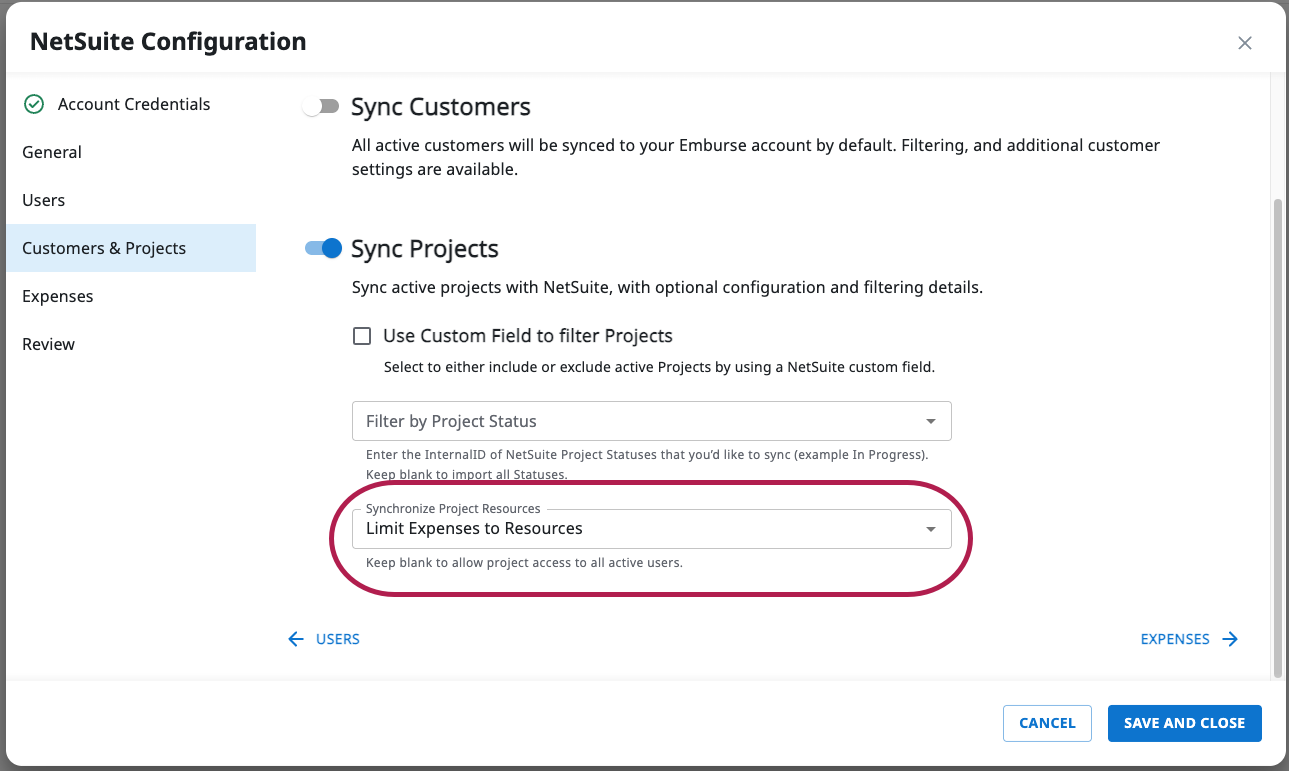The image size is (1289, 771).
Task: Disable the Sync Projects toggle
Action: point(323,248)
